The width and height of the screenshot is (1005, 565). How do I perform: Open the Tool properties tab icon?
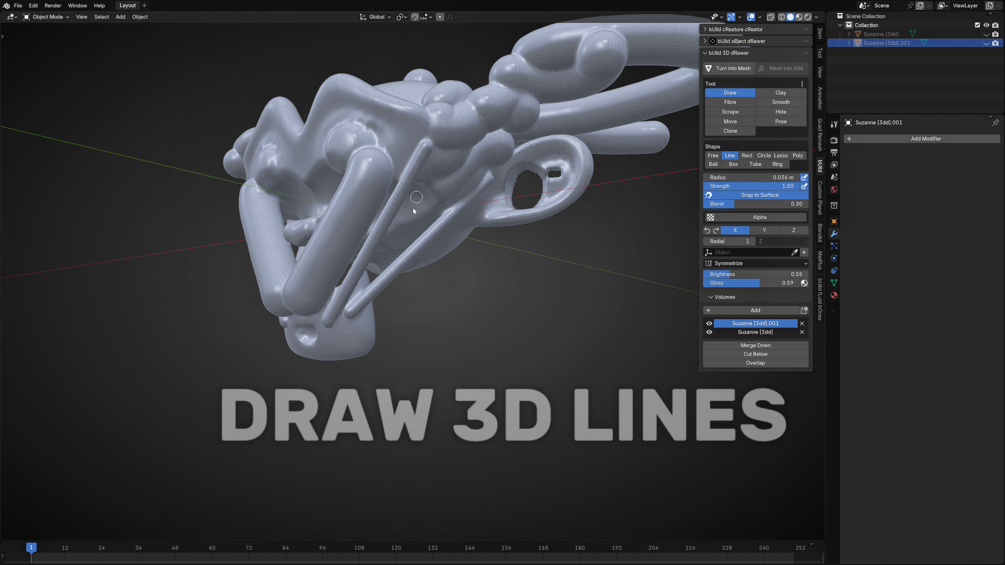(834, 124)
